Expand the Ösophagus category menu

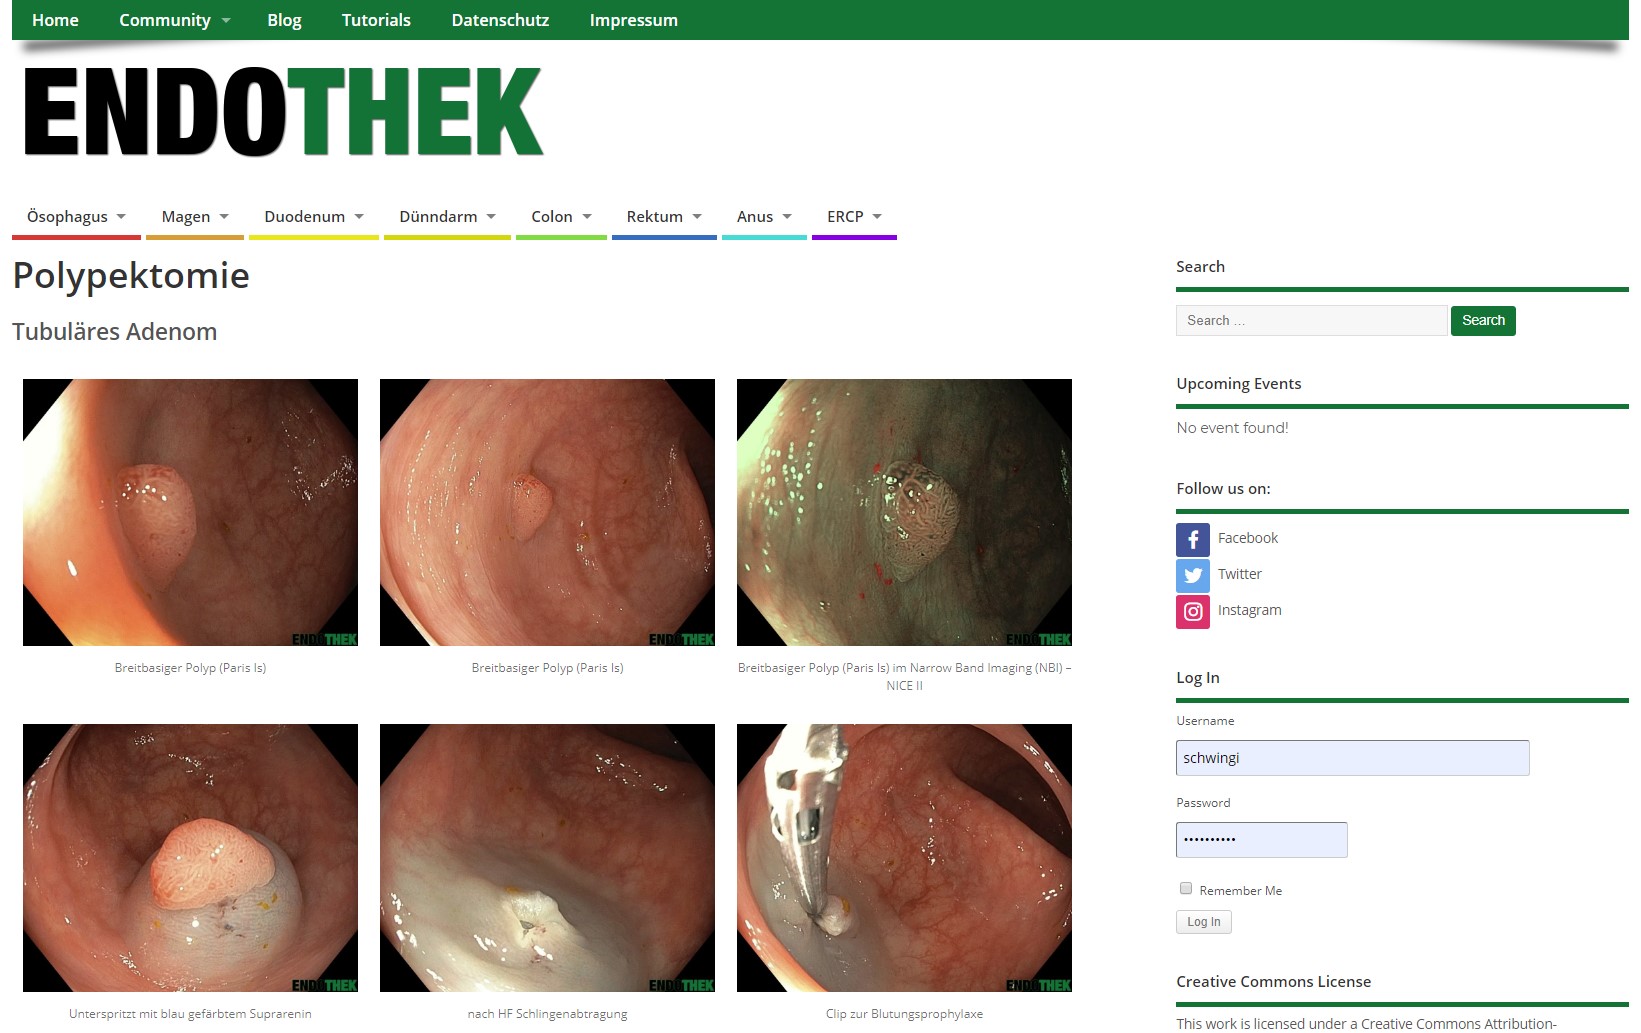(77, 217)
